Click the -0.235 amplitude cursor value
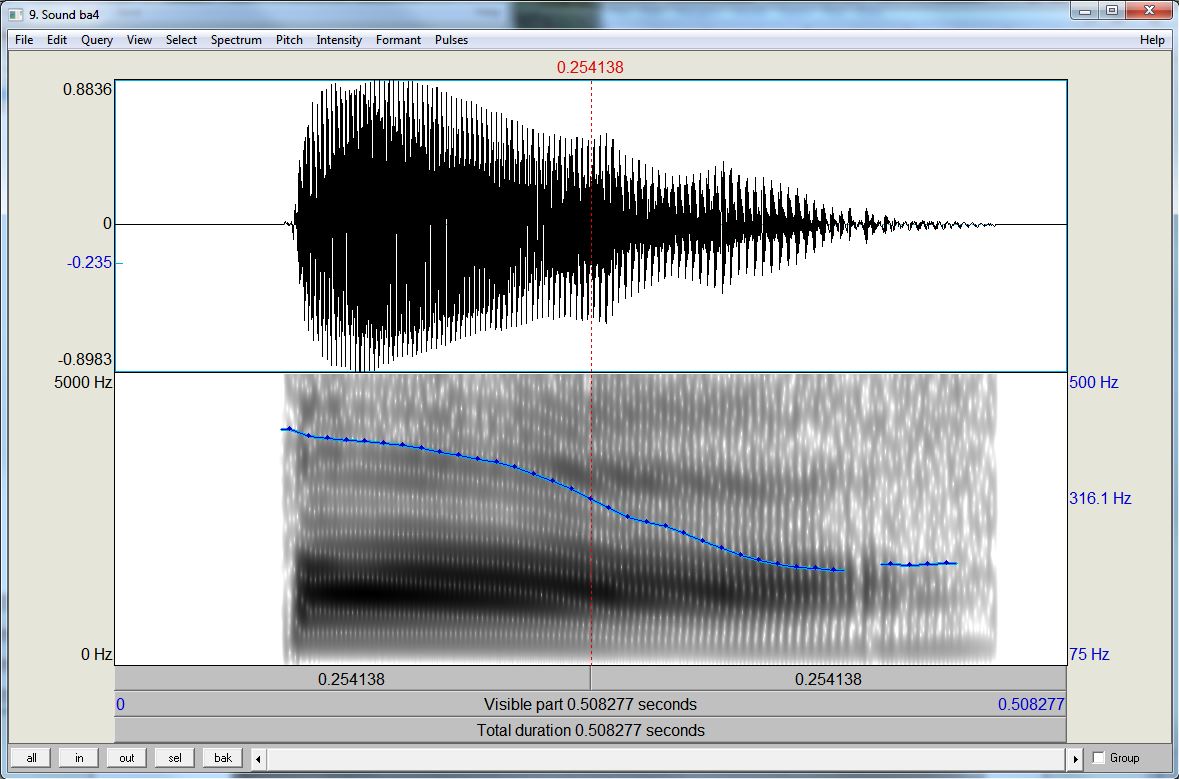 coord(89,262)
